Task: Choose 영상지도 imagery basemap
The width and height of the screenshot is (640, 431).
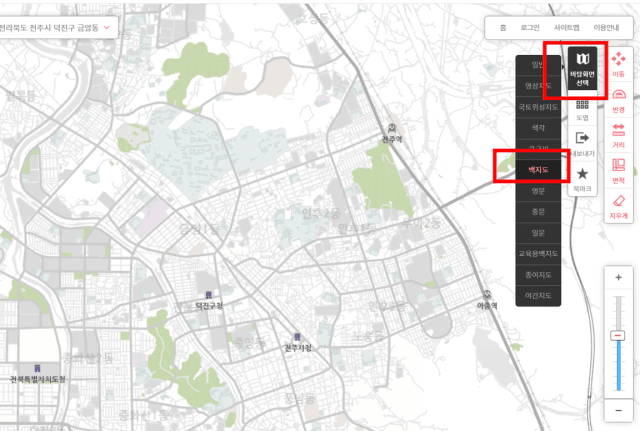Action: point(538,86)
